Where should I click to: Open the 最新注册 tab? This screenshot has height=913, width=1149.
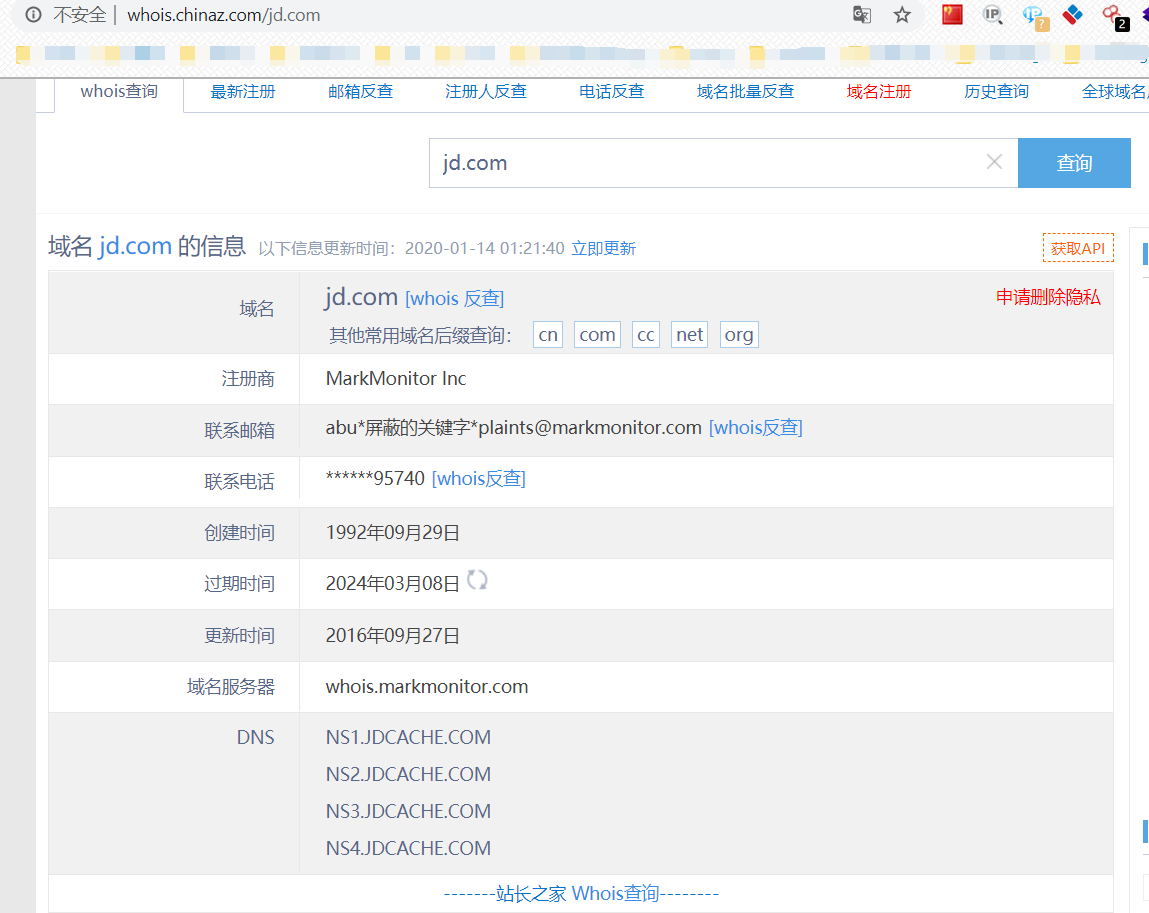[243, 92]
